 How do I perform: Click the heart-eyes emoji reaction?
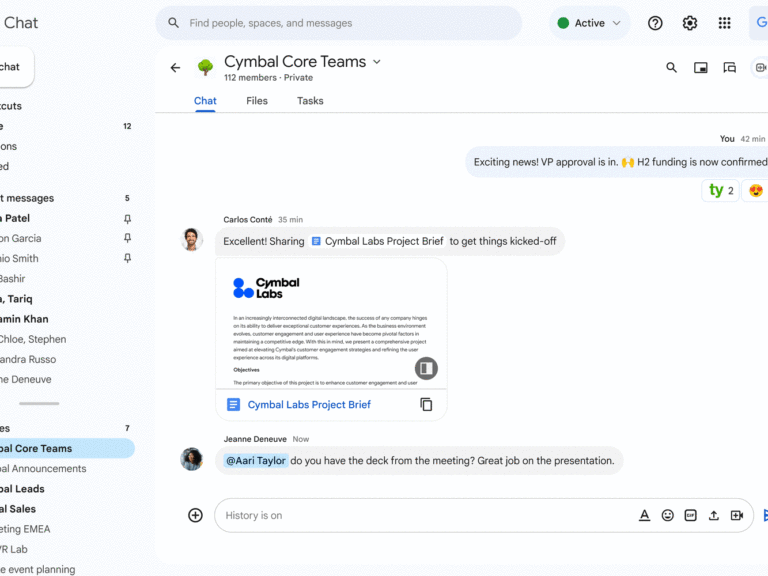[755, 191]
